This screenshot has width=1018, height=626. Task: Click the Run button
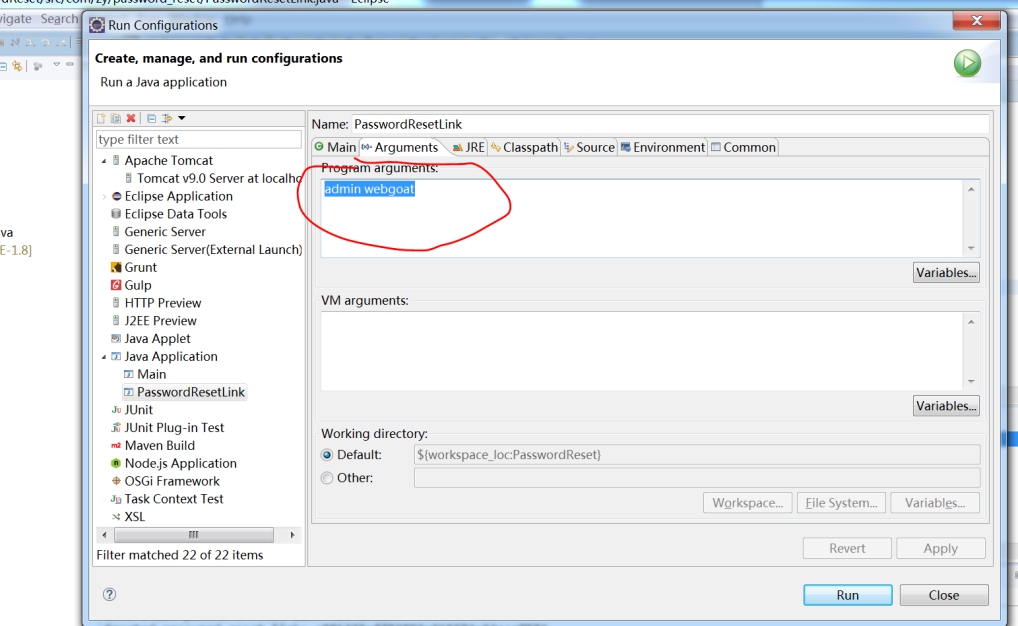pos(847,595)
